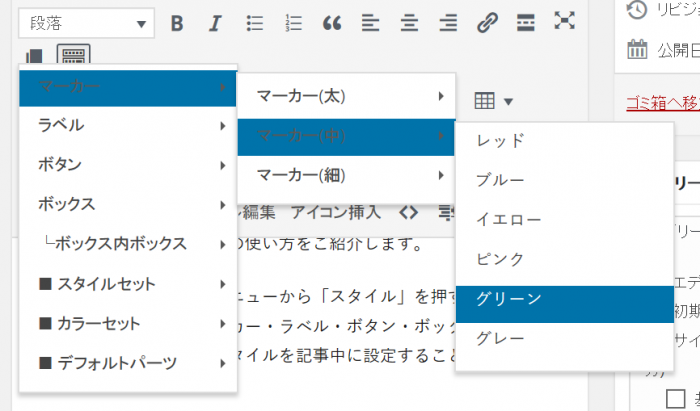Apply italic text style
Image resolution: width=700 pixels, height=411 pixels.
pyautogui.click(x=215, y=22)
